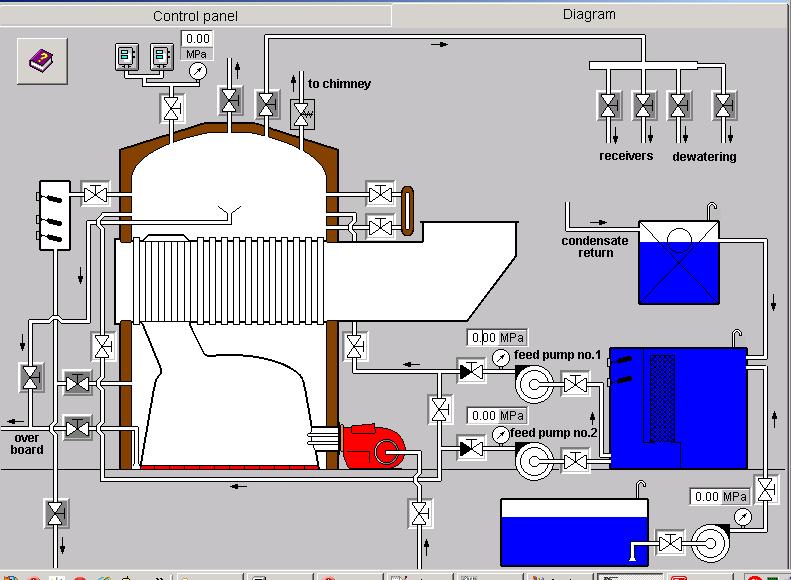This screenshot has width=791, height=580.
Task: Toggle the feed pump no.1 suction valve
Action: tap(576, 384)
